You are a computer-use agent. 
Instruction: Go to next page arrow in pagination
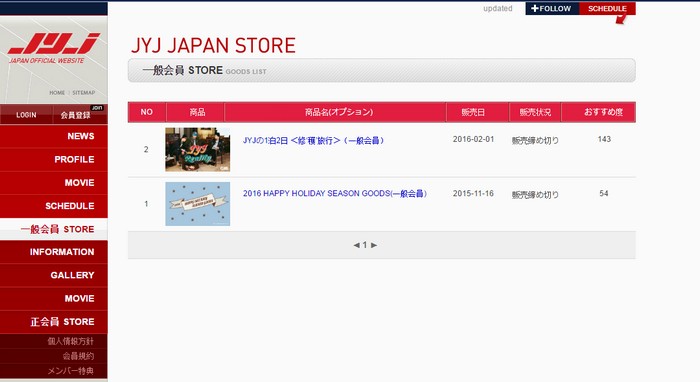(374, 245)
